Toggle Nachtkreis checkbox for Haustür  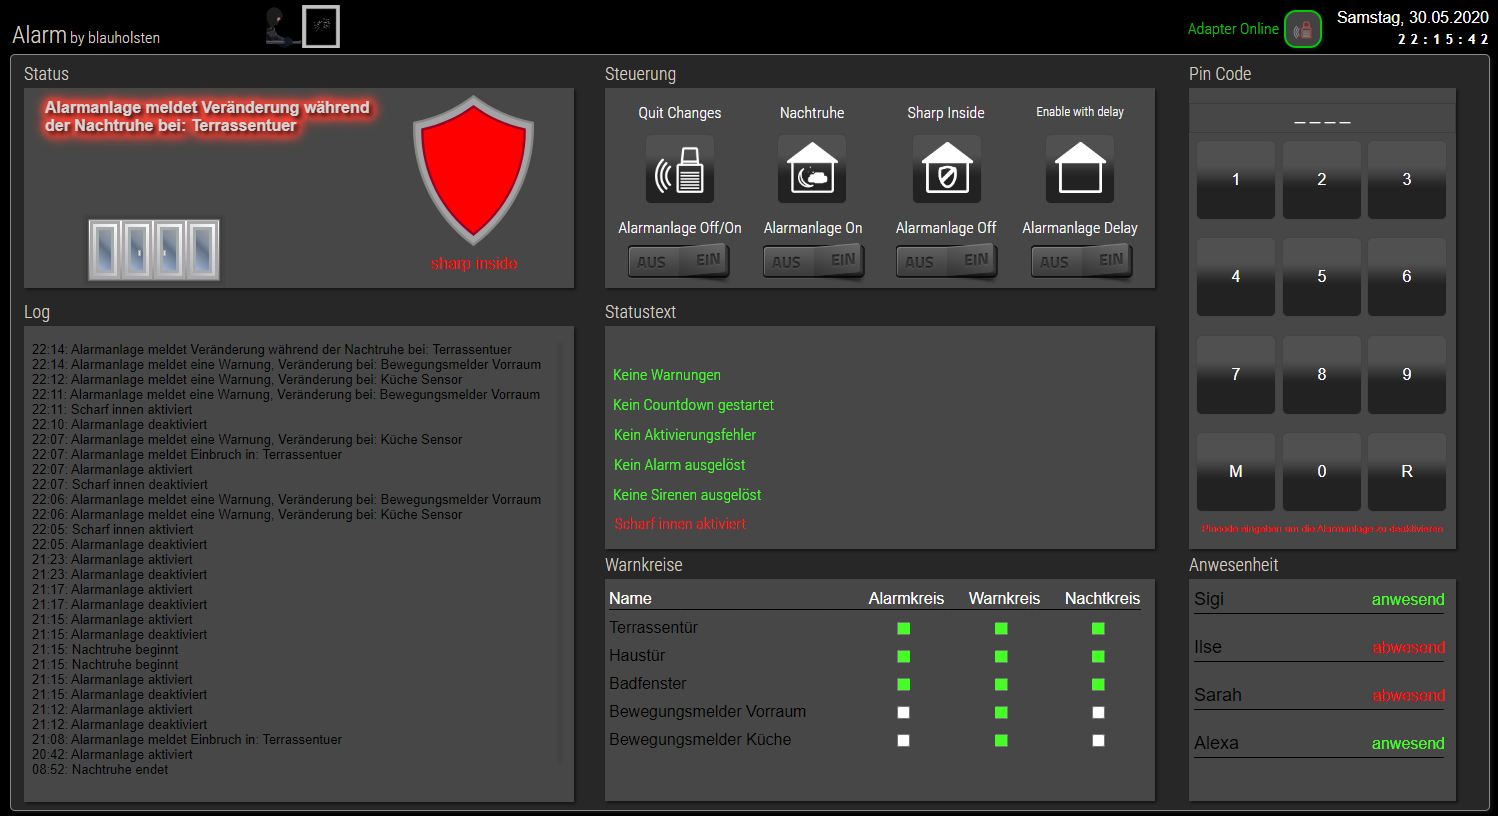1098,657
